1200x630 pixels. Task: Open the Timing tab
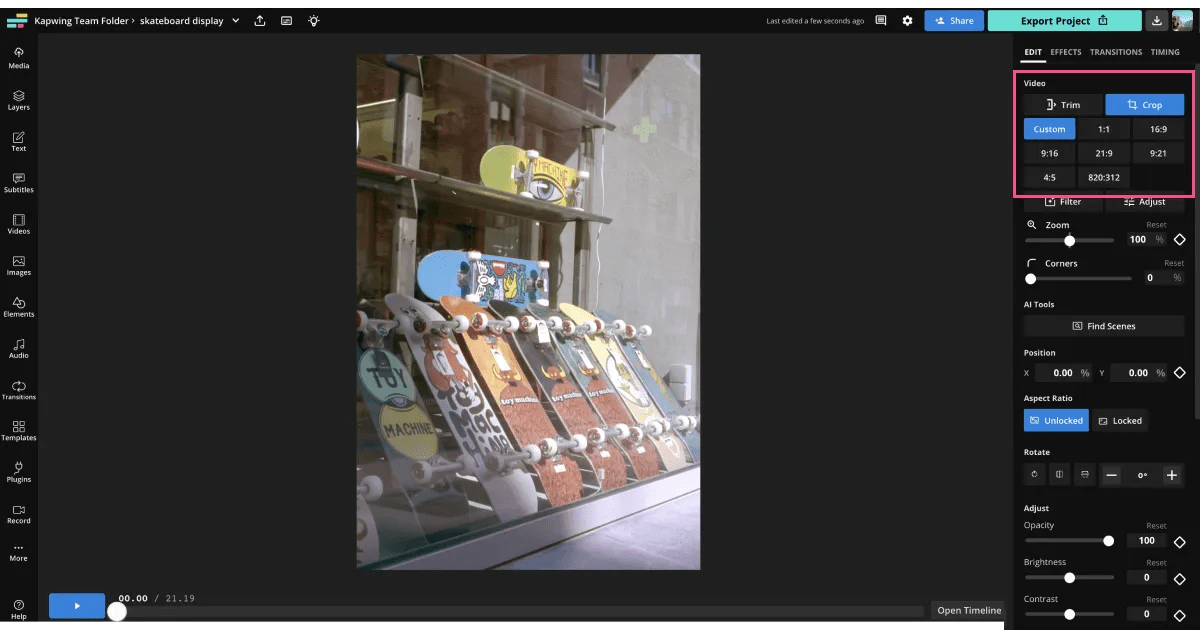click(1165, 52)
